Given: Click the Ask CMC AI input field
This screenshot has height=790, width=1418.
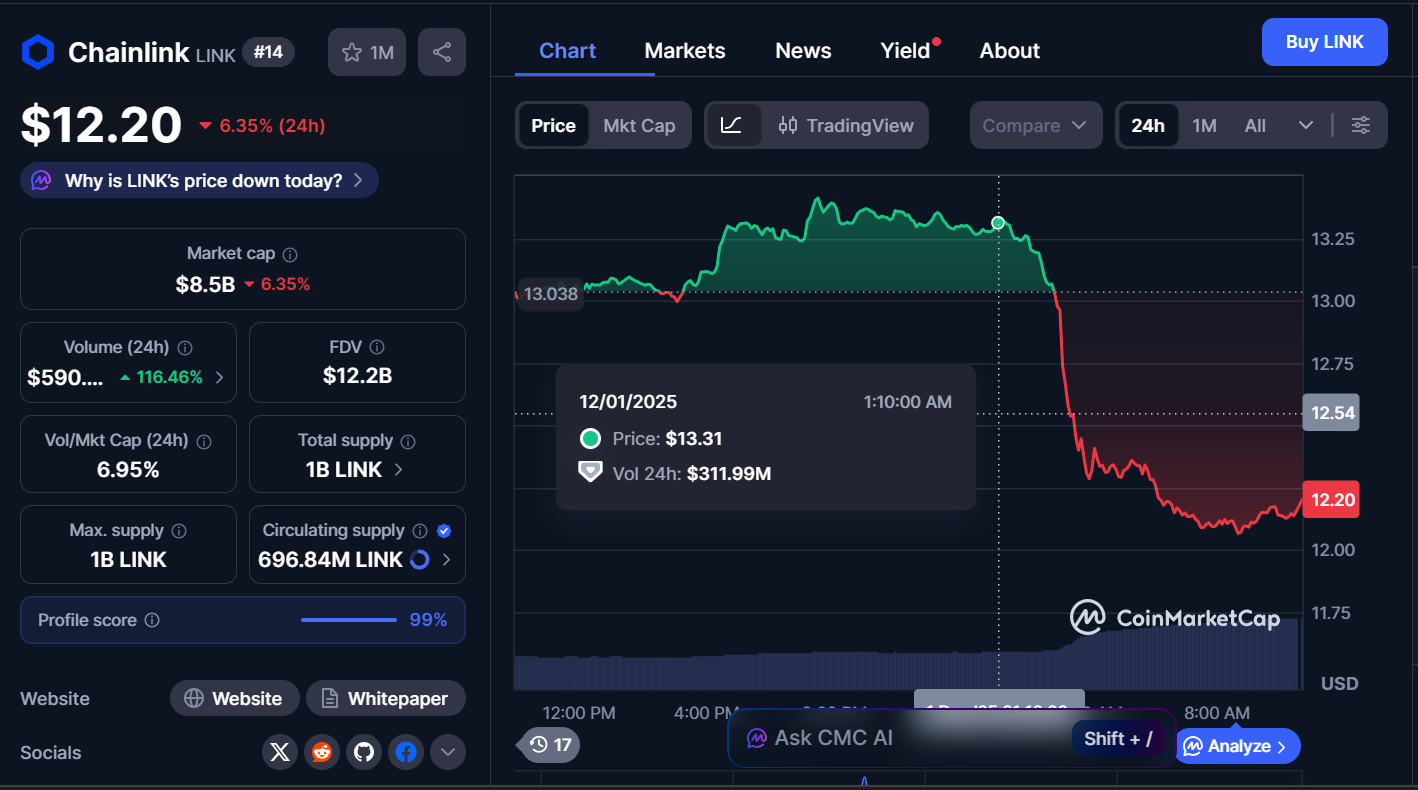Looking at the screenshot, I should click(900, 738).
